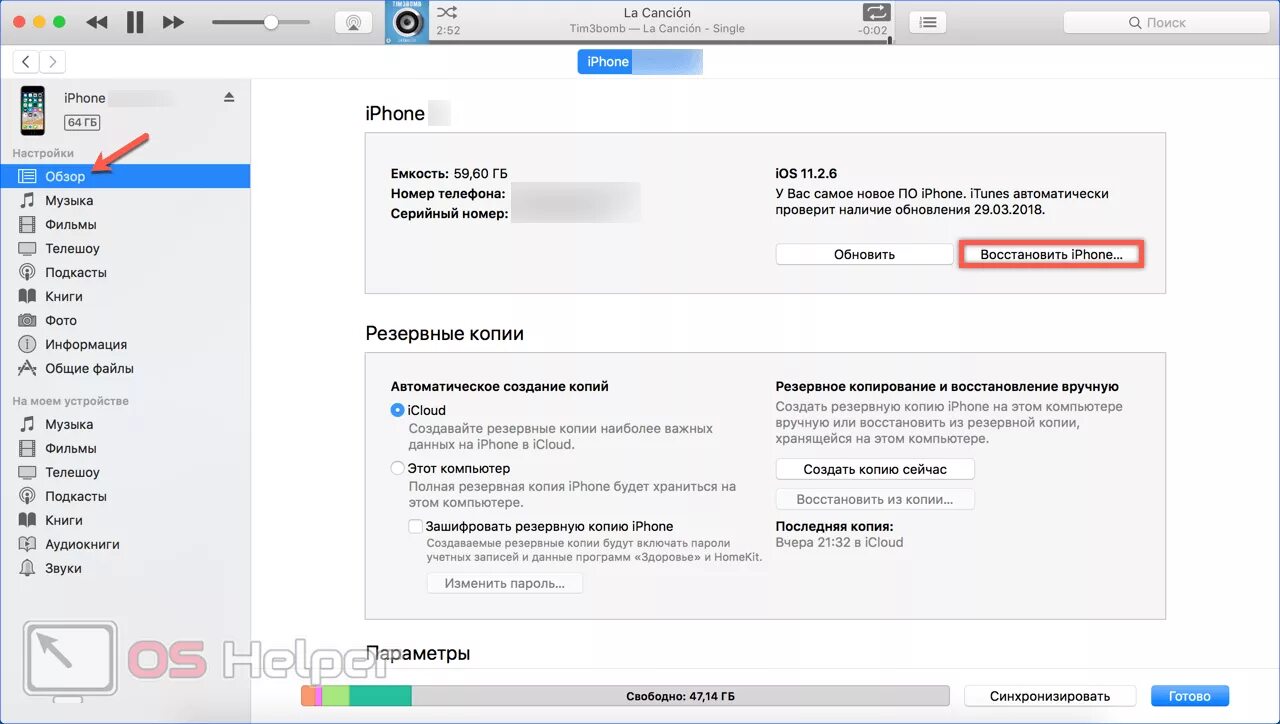Go to previous track with rewind icon
Screen dimensions: 1280x724
point(97,22)
